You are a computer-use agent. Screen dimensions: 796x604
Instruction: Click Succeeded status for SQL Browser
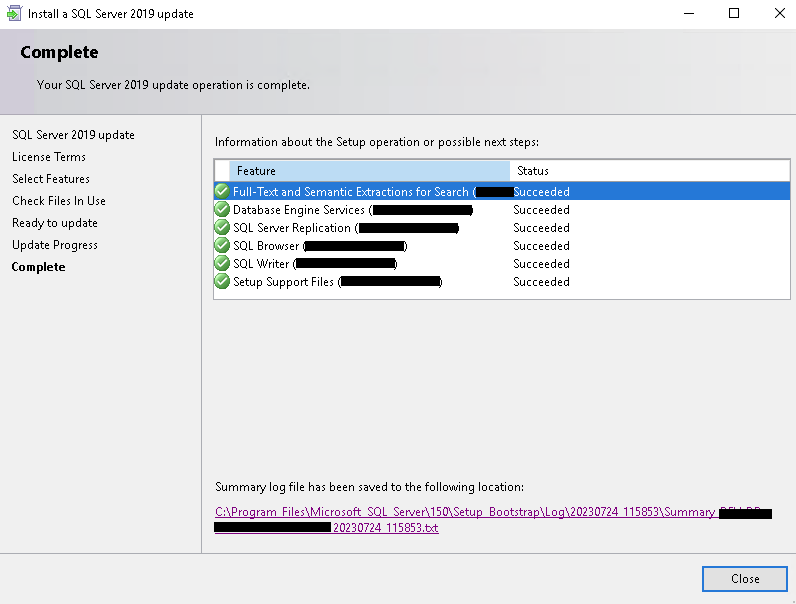click(541, 246)
